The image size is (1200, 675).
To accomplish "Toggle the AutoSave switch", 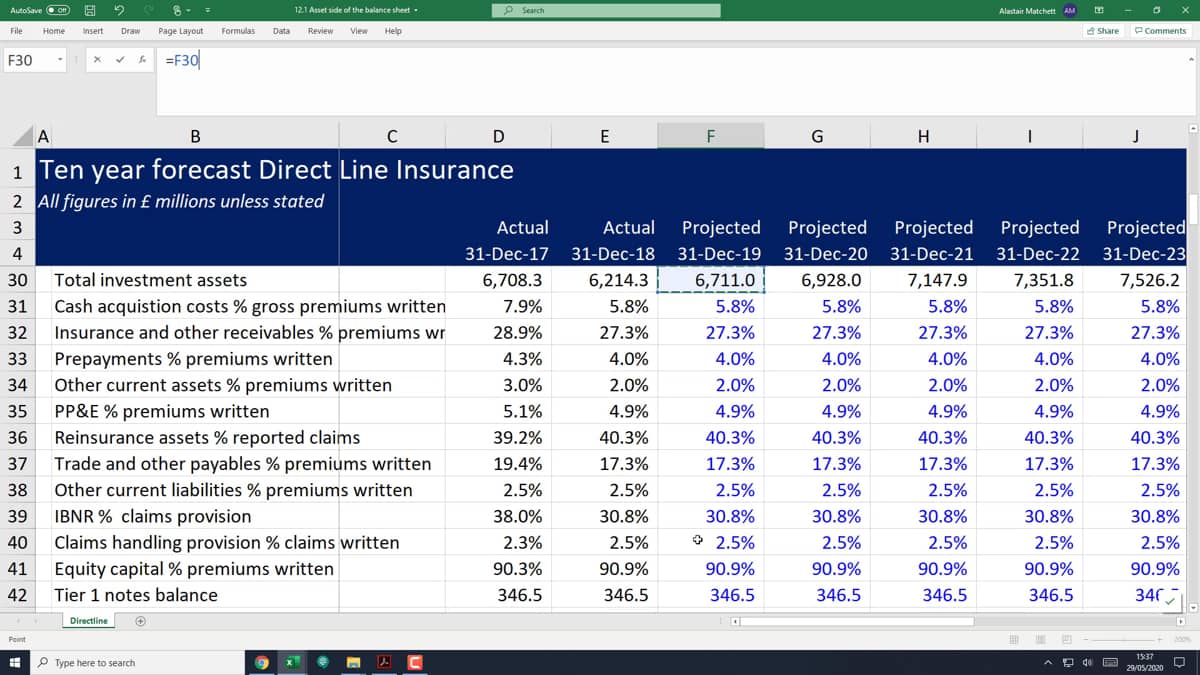I will click(56, 10).
